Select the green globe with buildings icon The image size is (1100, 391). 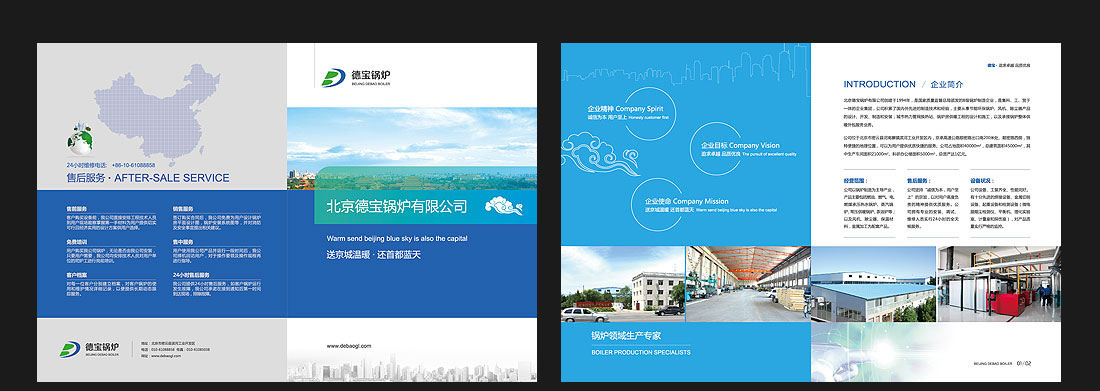(79, 138)
